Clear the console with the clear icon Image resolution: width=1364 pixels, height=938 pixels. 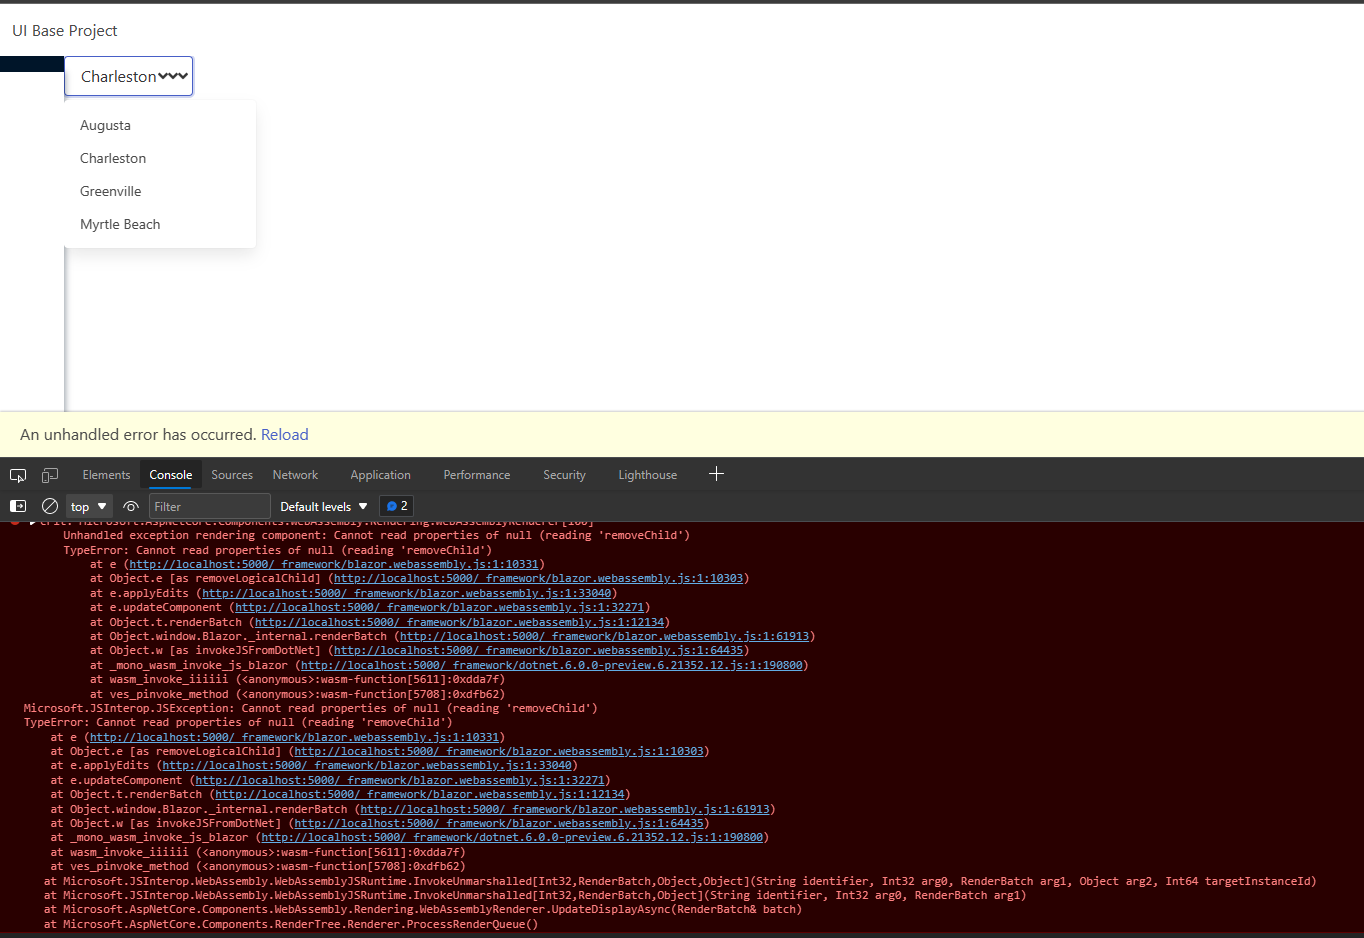point(49,506)
